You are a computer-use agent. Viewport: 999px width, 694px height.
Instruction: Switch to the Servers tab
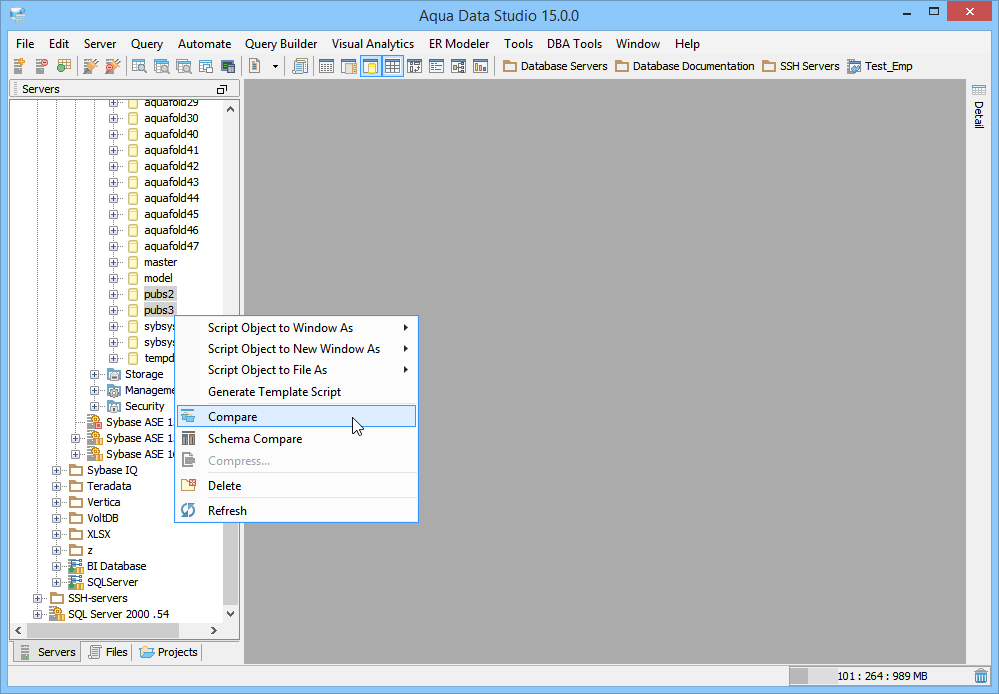(48, 652)
